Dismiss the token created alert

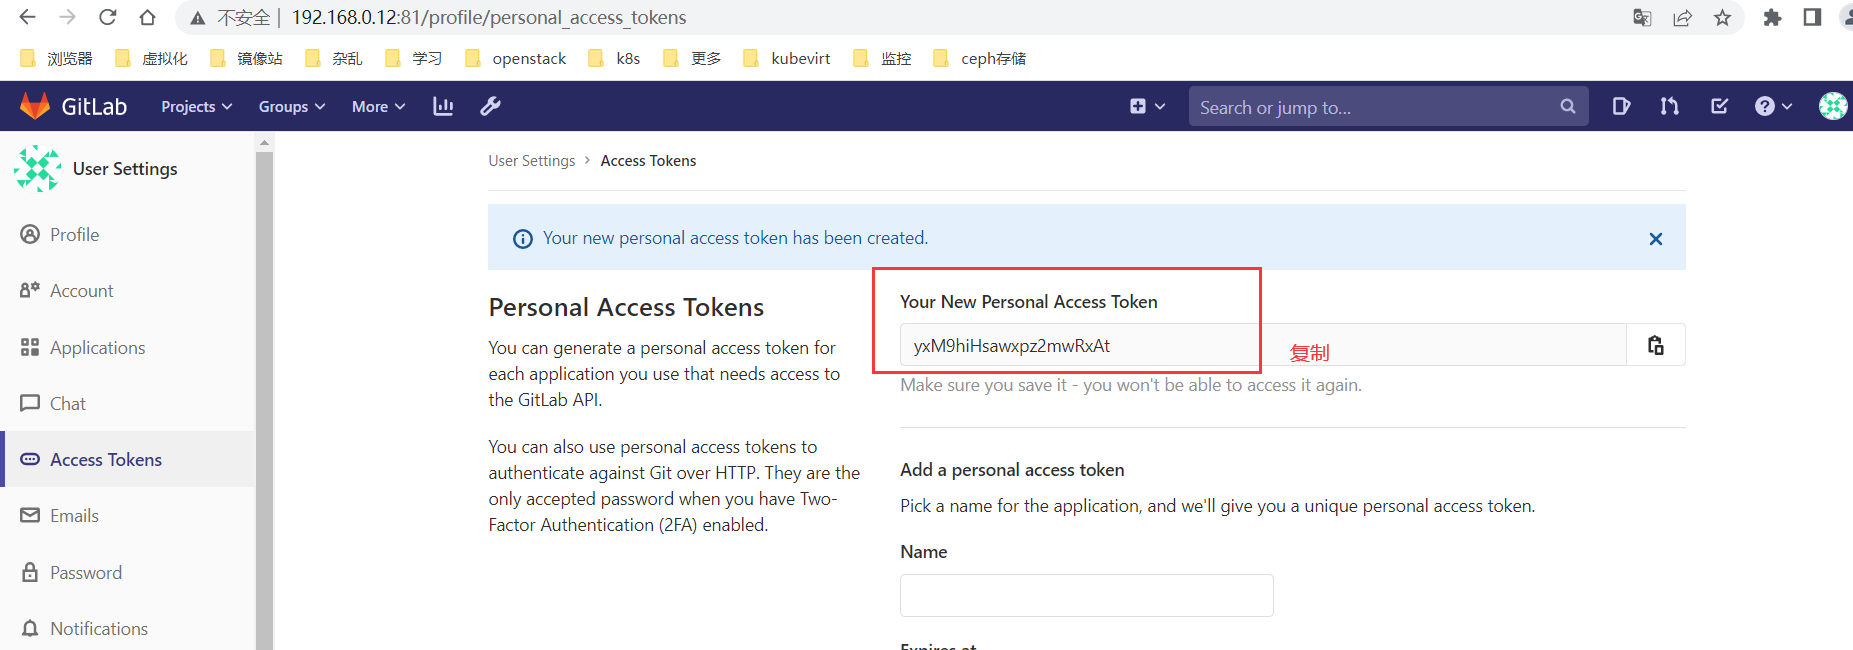1656,239
